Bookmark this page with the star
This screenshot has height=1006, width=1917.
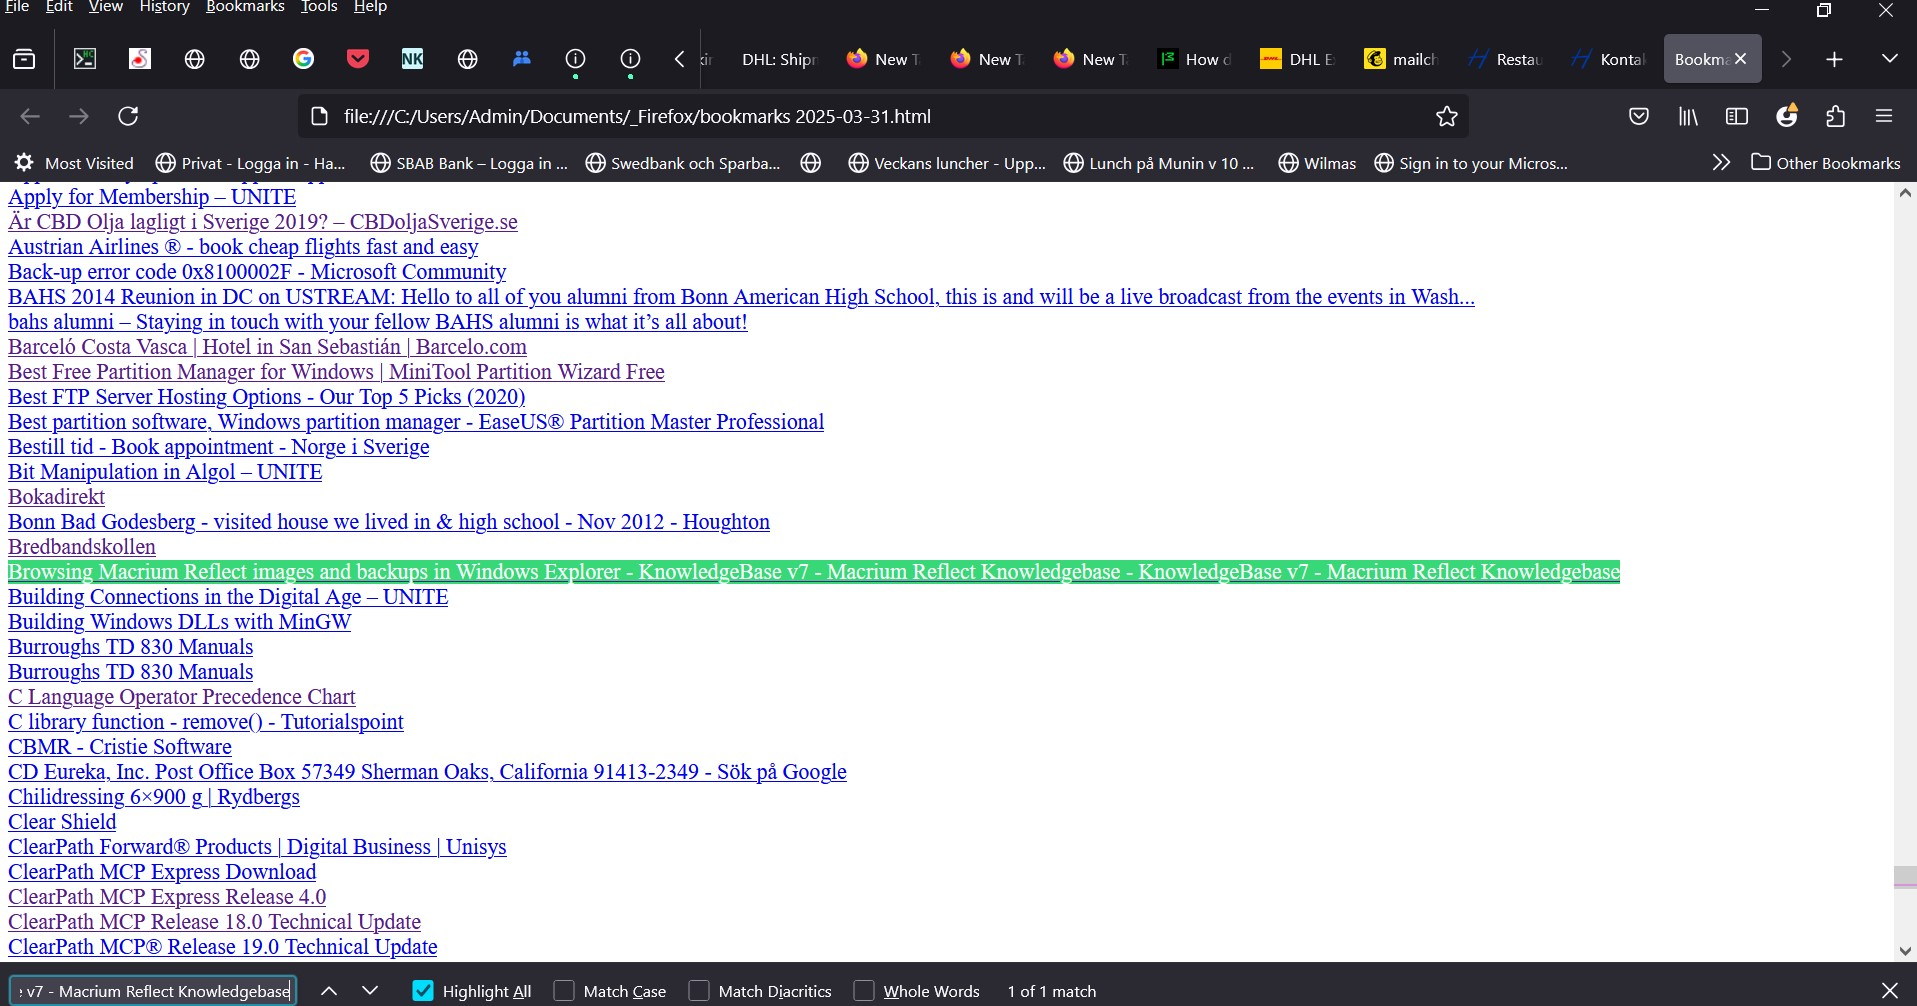(x=1446, y=116)
